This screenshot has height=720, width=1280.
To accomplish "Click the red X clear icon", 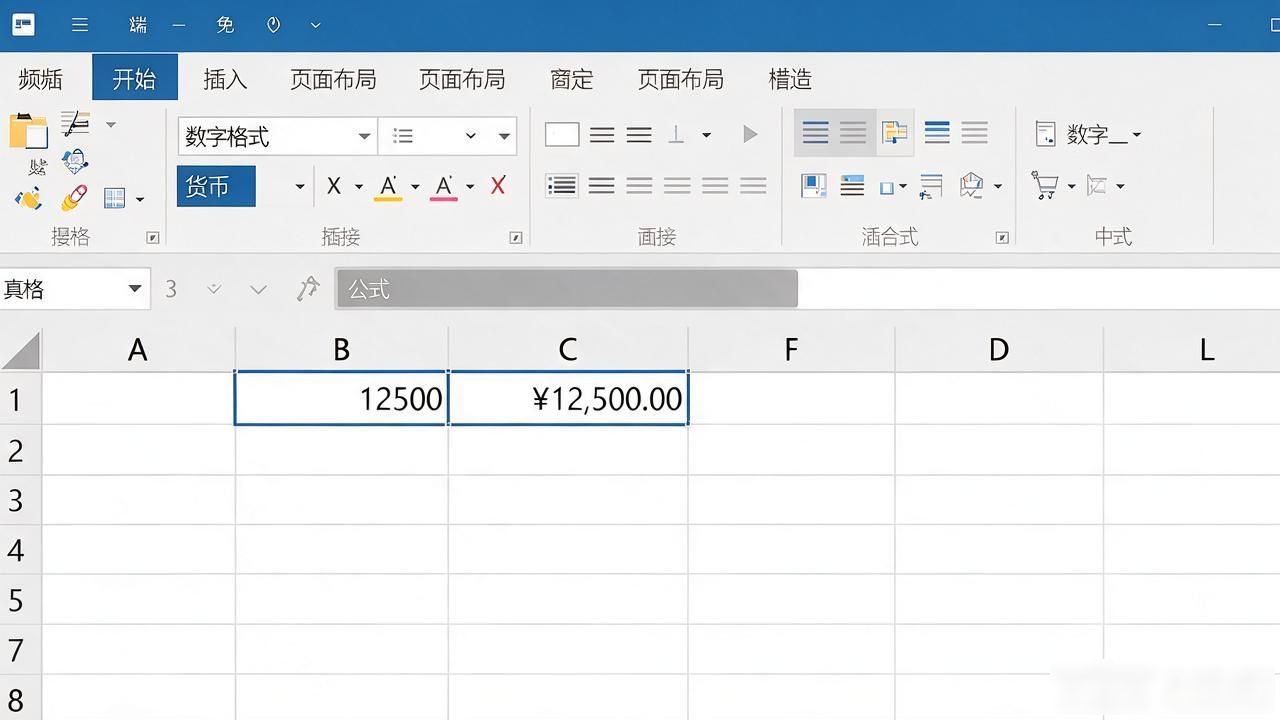I will tap(498, 186).
